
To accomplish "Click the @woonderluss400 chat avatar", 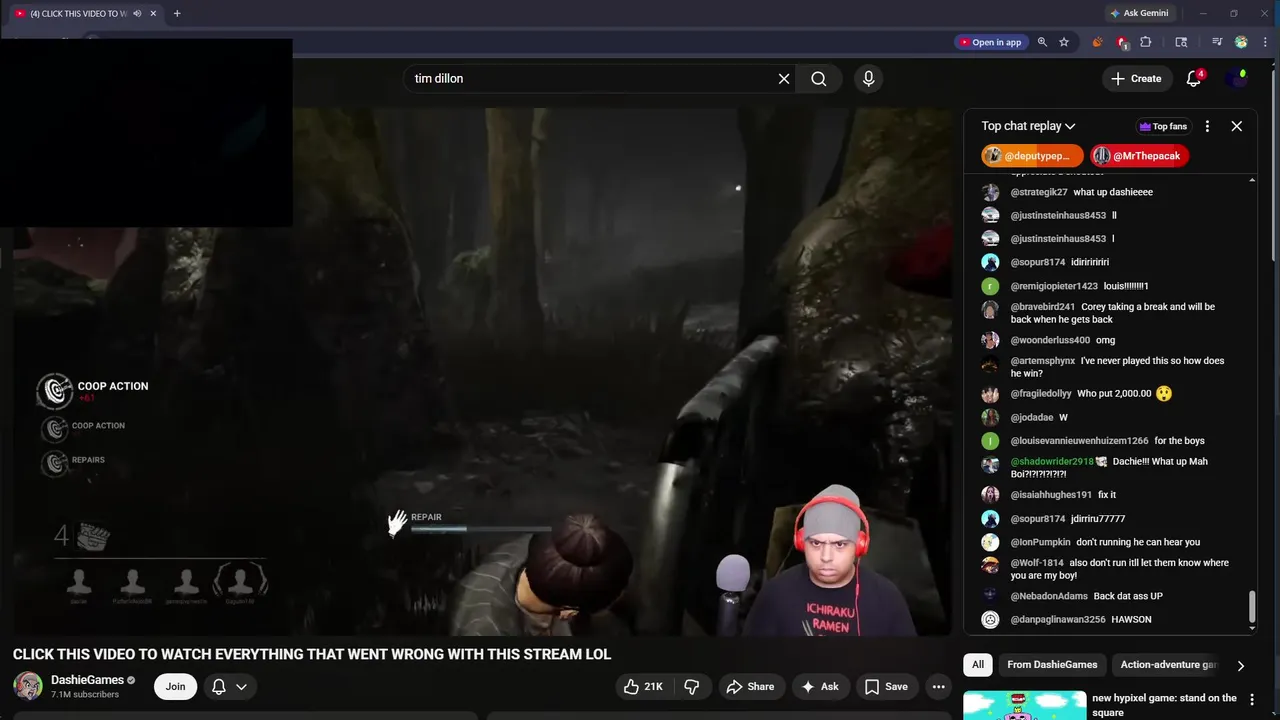I will (x=990, y=340).
